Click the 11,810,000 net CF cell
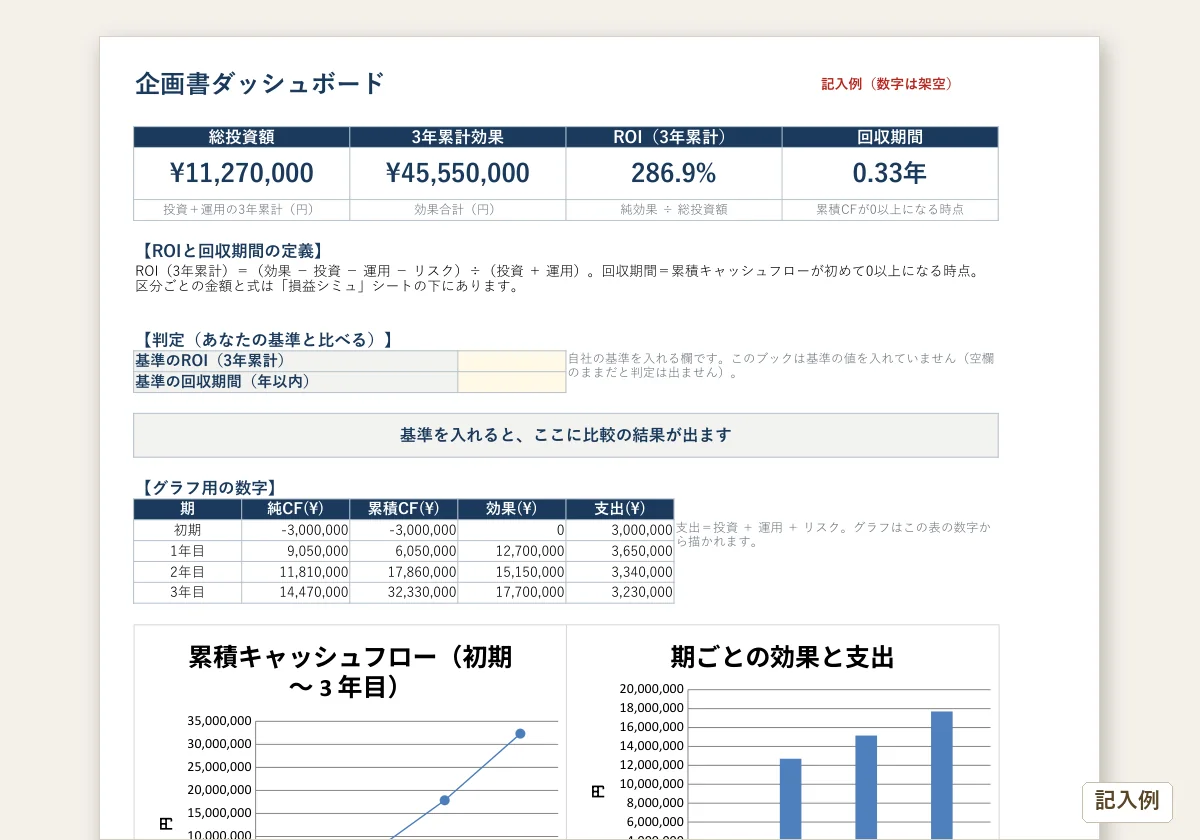The width and height of the screenshot is (1200, 840). point(296,572)
